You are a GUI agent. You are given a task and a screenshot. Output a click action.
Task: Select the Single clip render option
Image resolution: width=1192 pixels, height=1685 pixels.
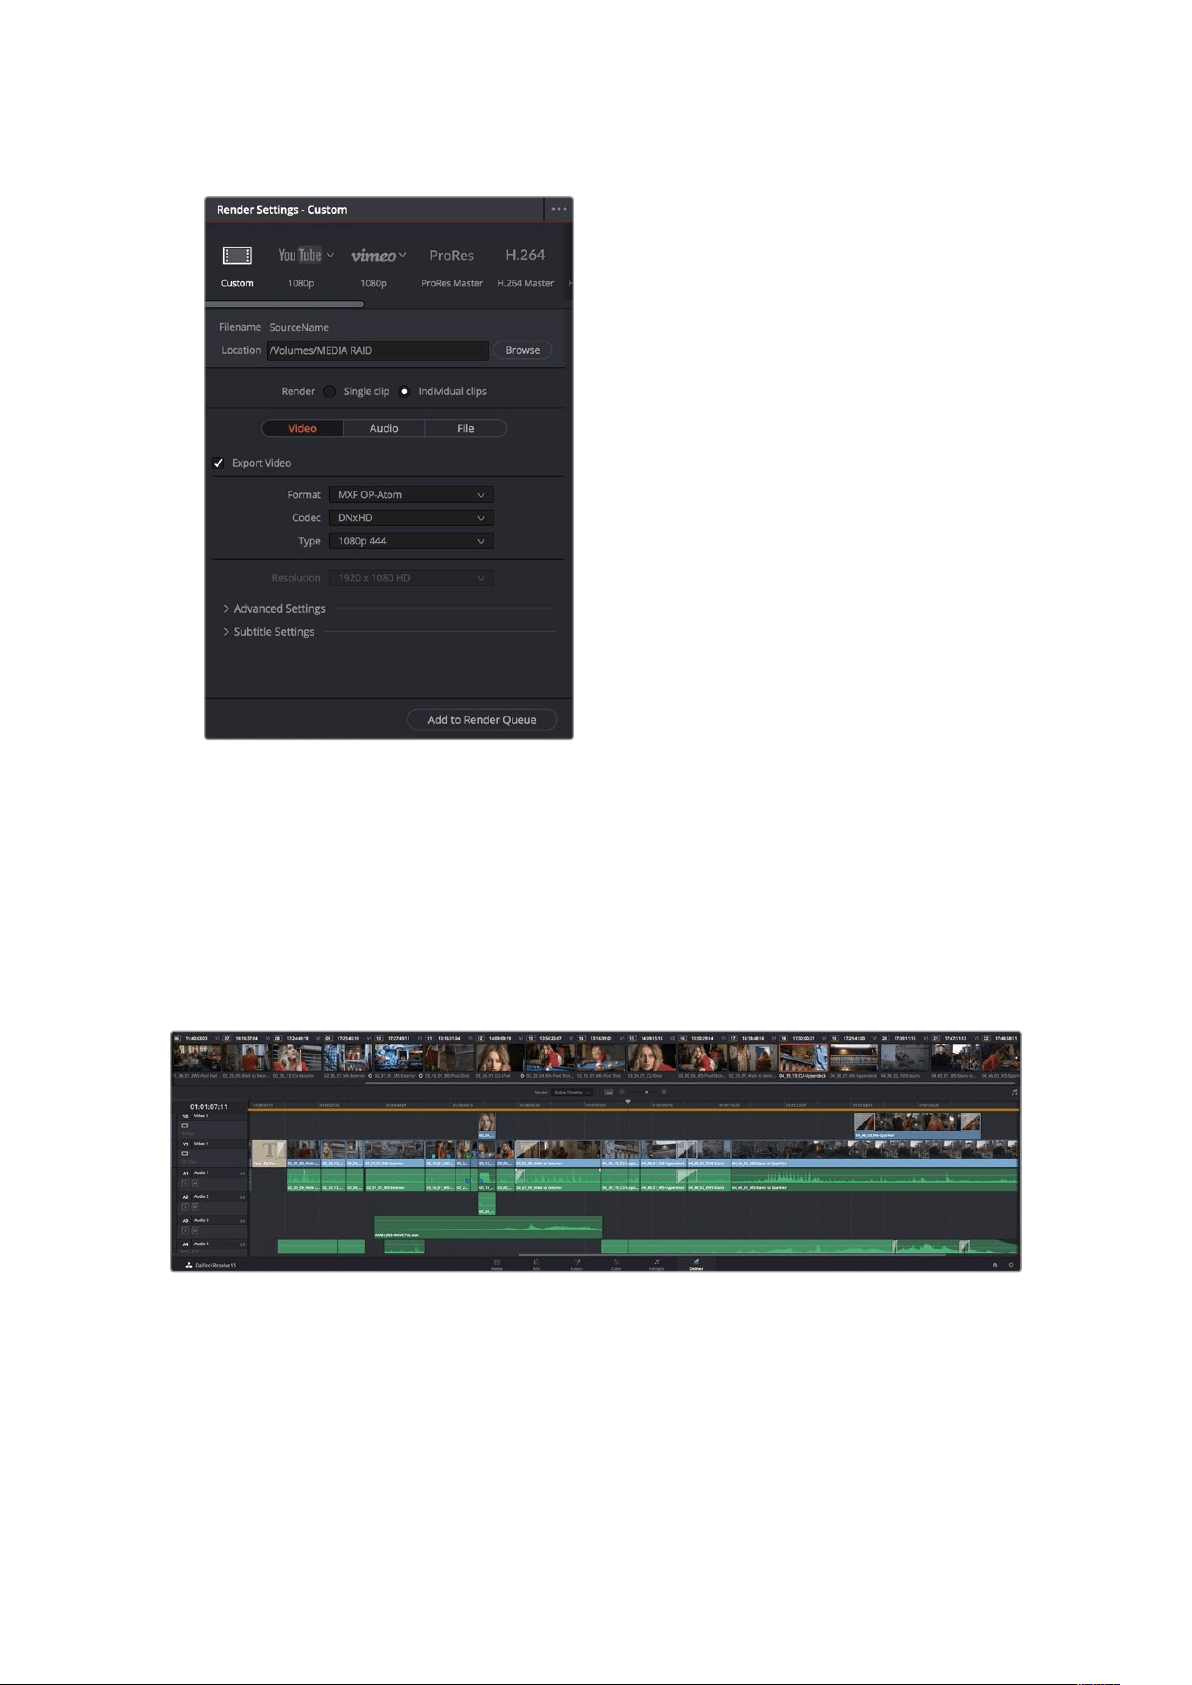(x=329, y=391)
